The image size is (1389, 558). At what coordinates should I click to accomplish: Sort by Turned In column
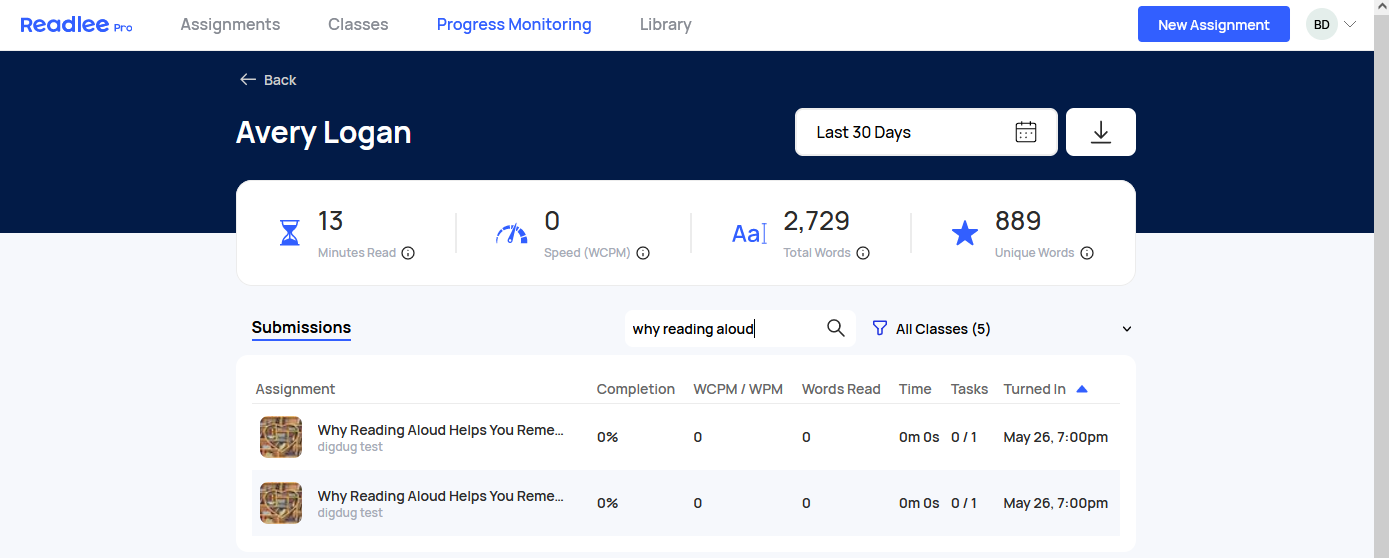pyautogui.click(x=1034, y=389)
